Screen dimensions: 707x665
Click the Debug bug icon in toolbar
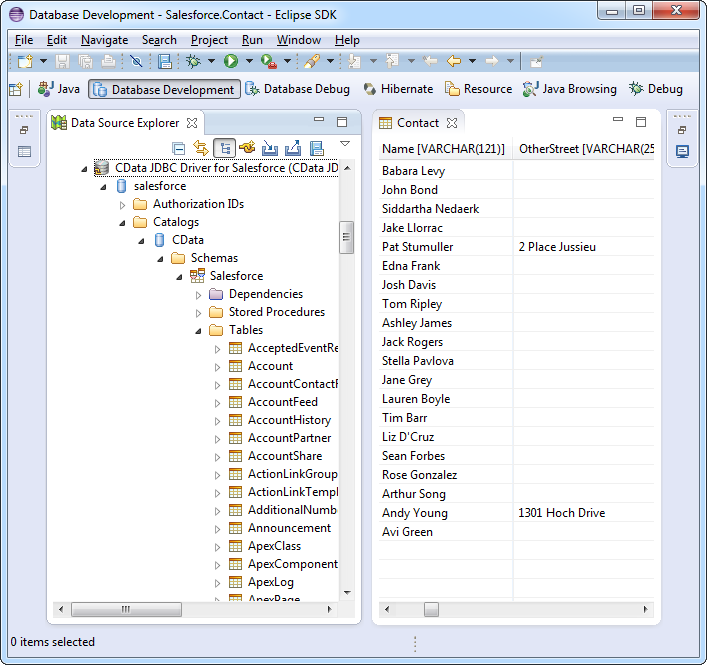(194, 62)
